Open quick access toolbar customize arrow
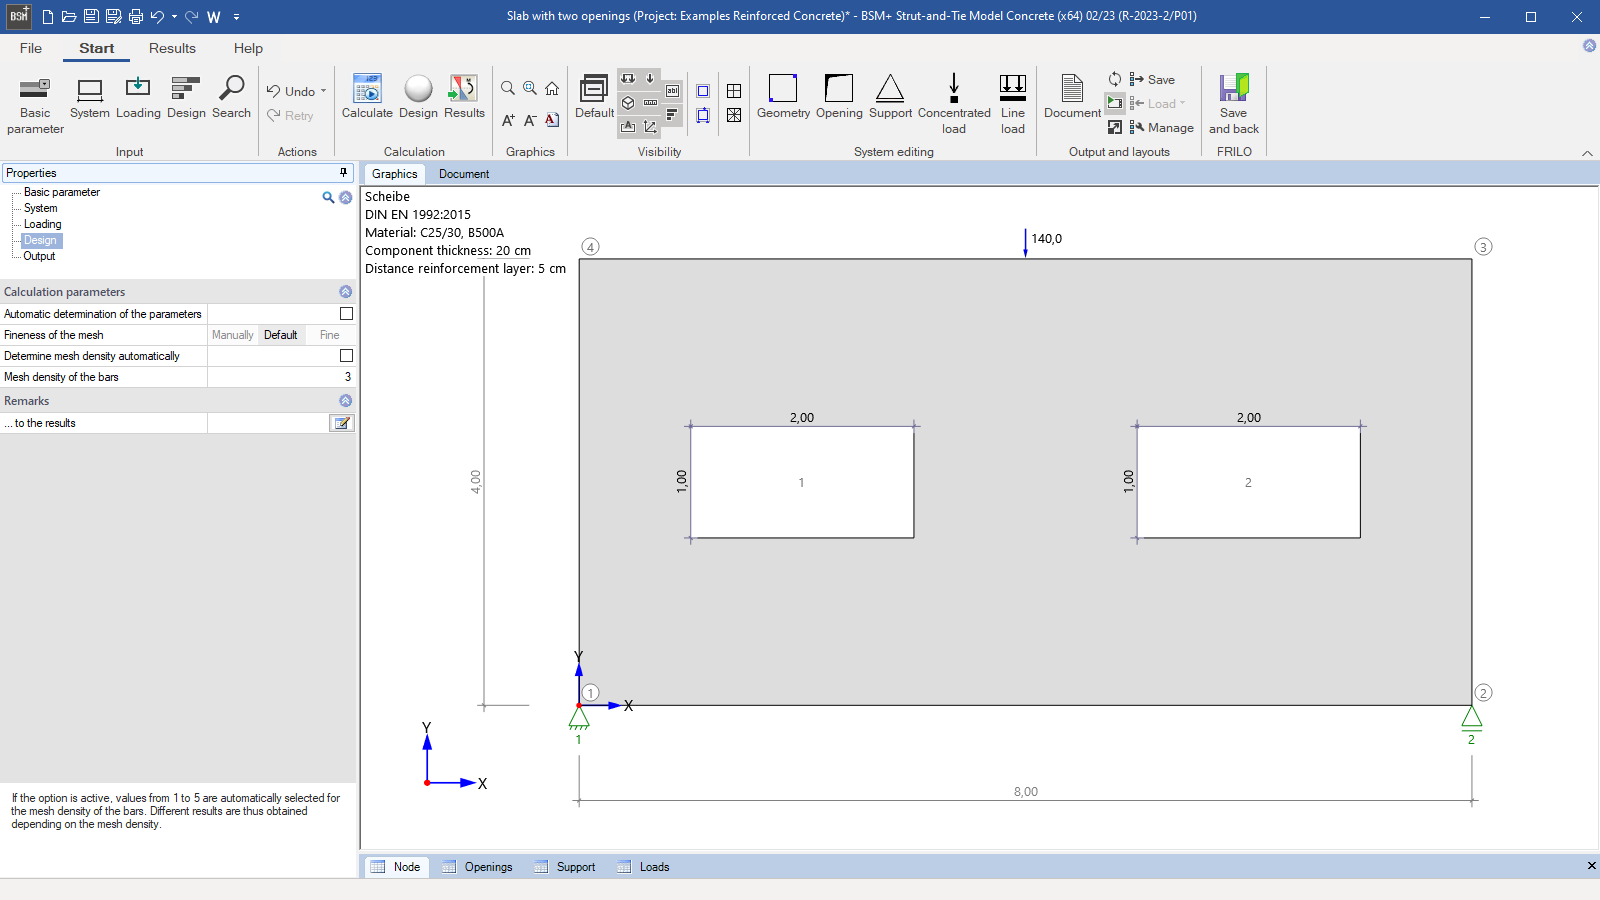The width and height of the screenshot is (1600, 900). click(x=237, y=17)
